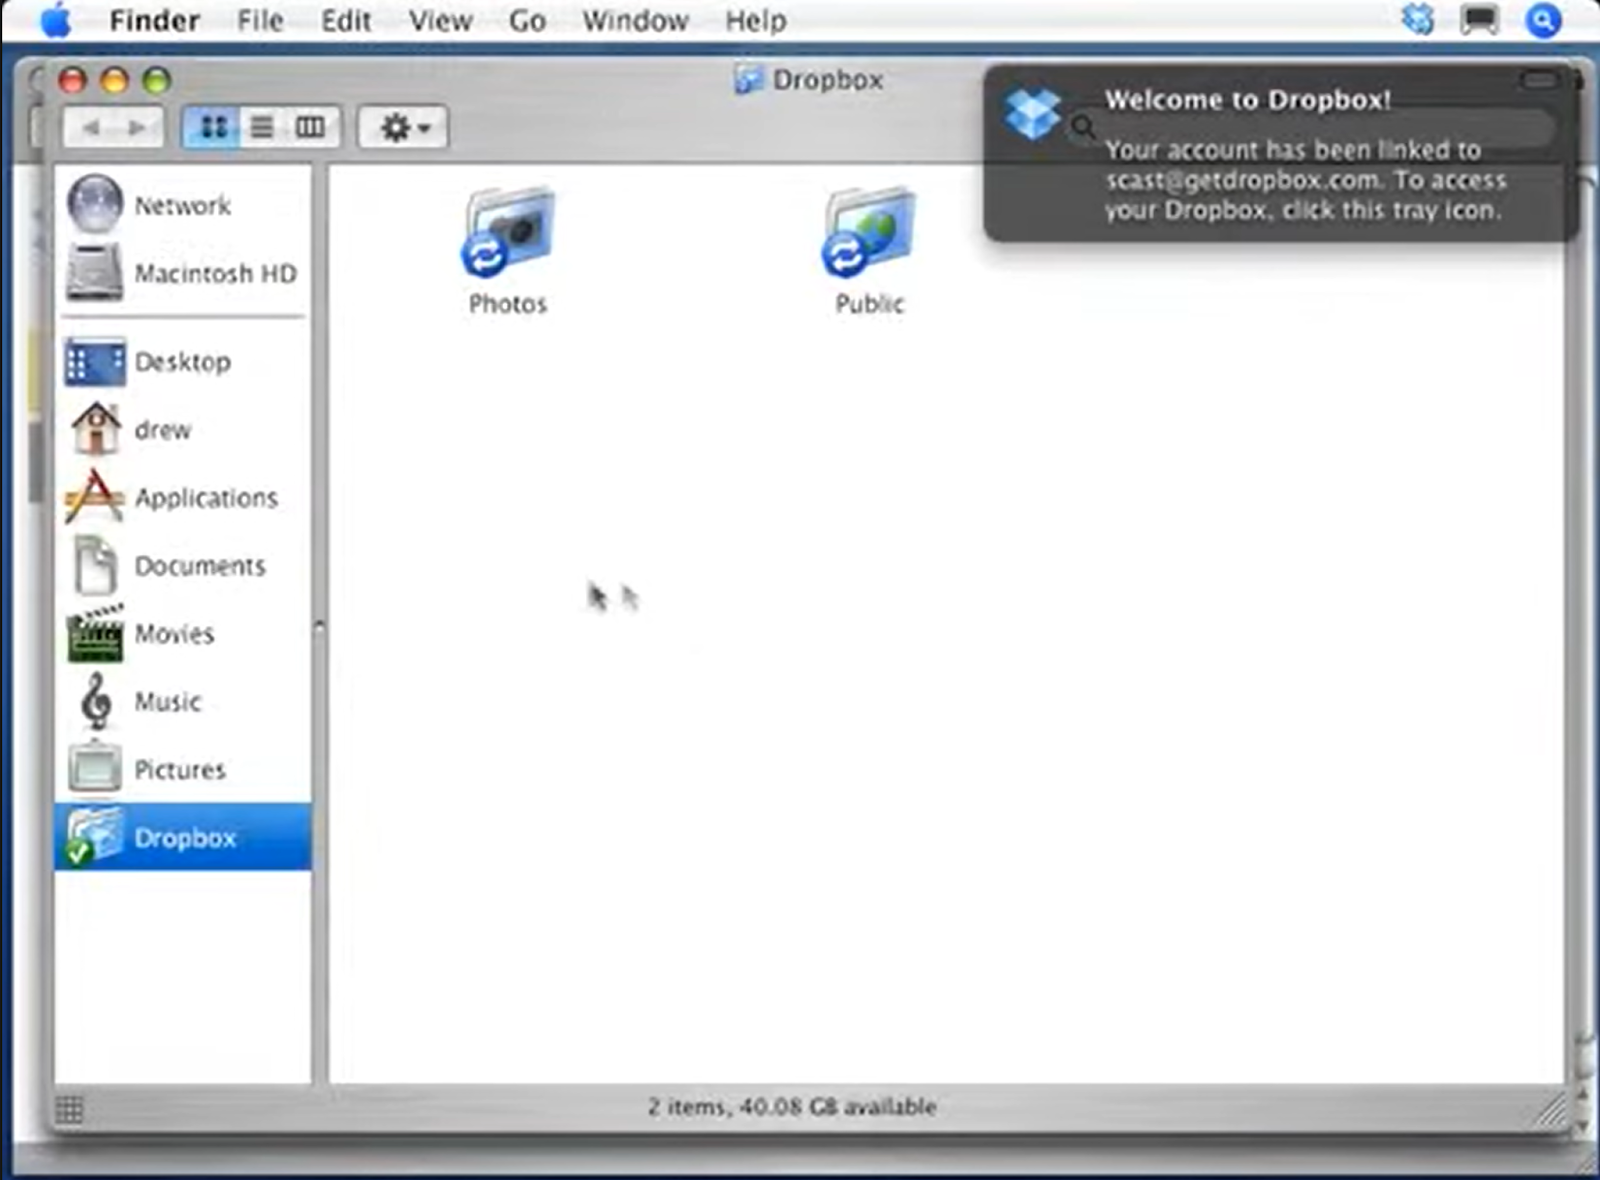This screenshot has width=1600, height=1180.
Task: Switch to column view
Action: [x=311, y=127]
